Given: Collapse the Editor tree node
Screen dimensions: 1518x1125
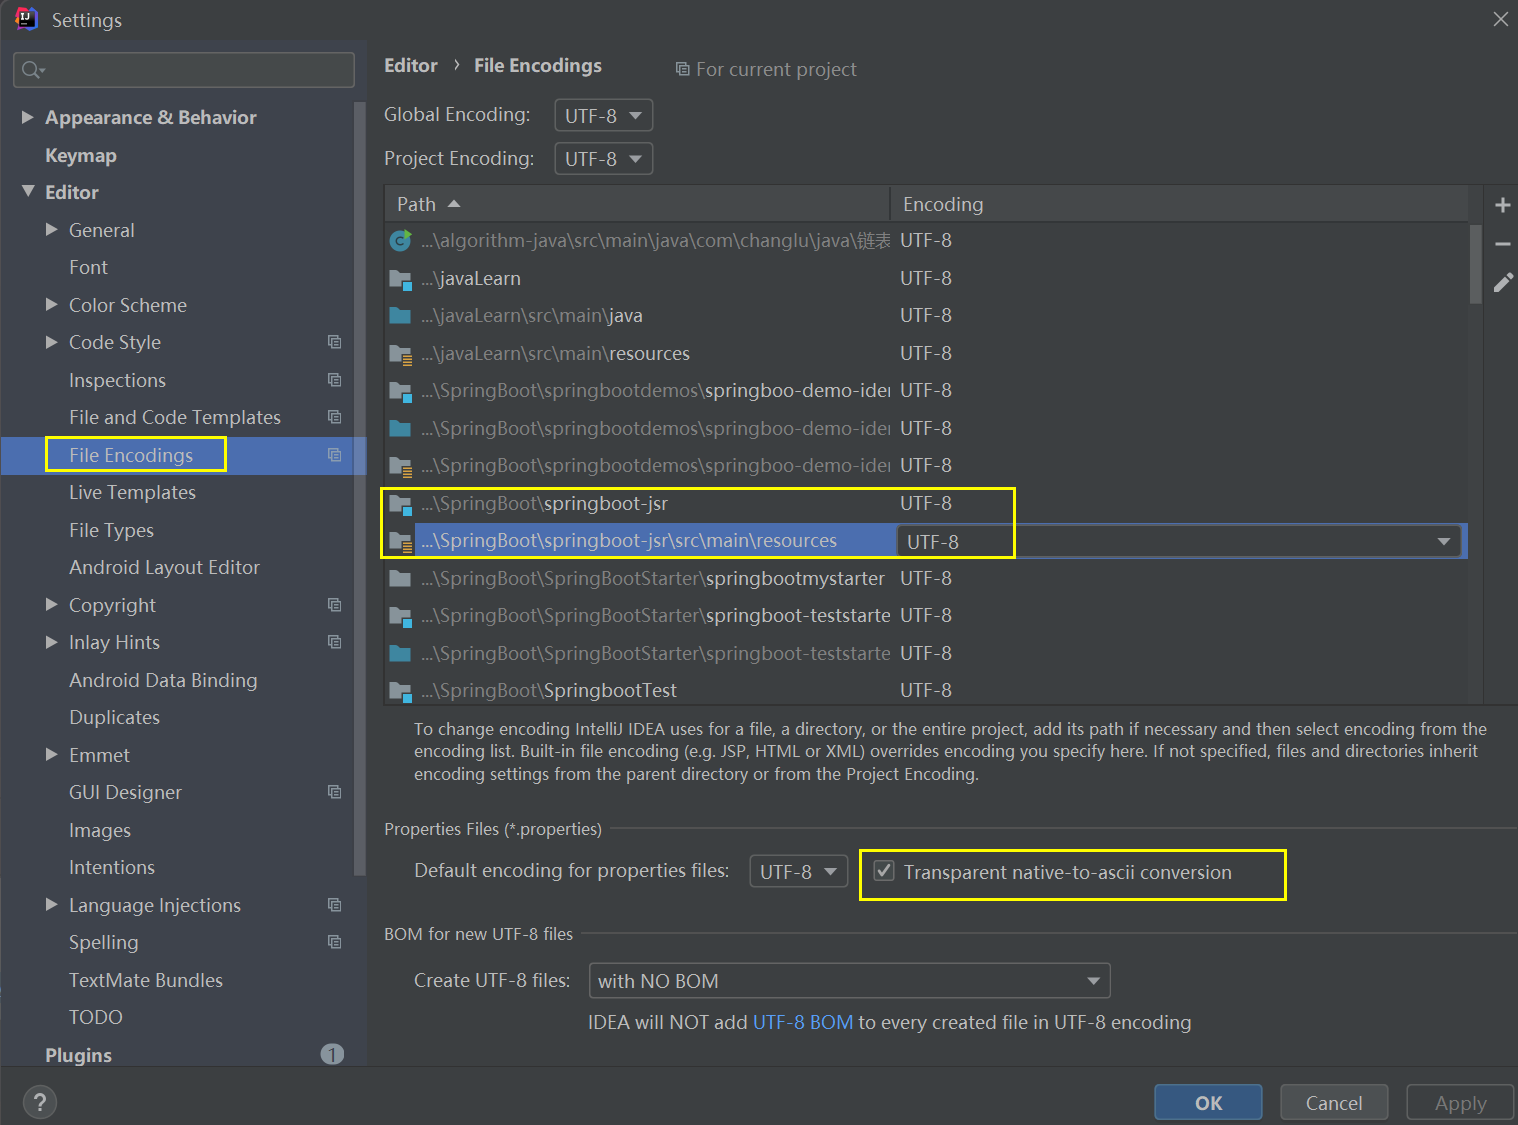Looking at the screenshot, I should pos(28,191).
